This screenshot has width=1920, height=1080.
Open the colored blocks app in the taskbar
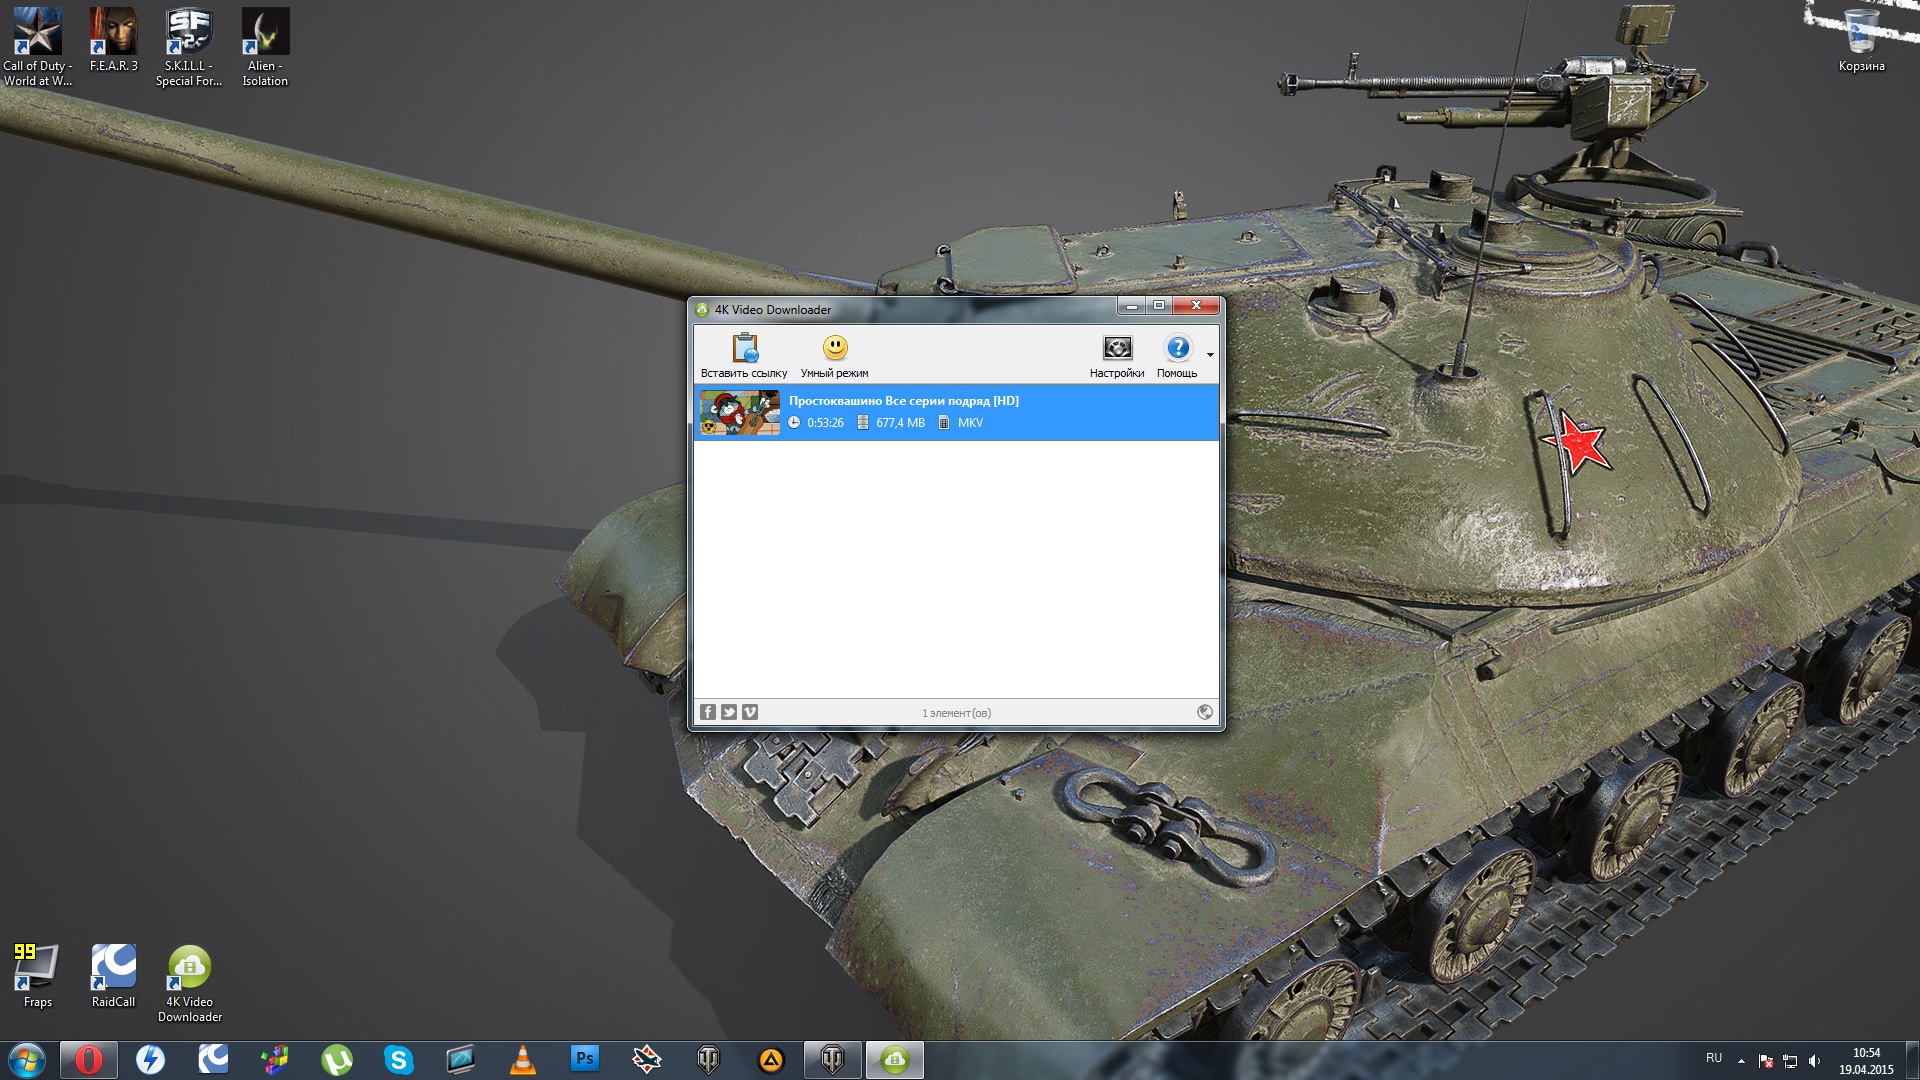click(x=275, y=1060)
